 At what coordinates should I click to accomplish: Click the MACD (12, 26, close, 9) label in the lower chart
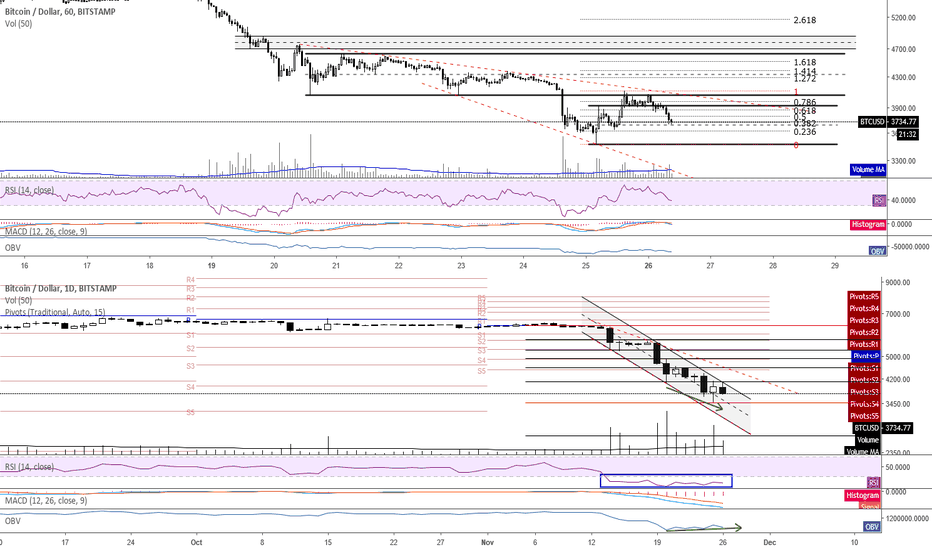point(46,501)
